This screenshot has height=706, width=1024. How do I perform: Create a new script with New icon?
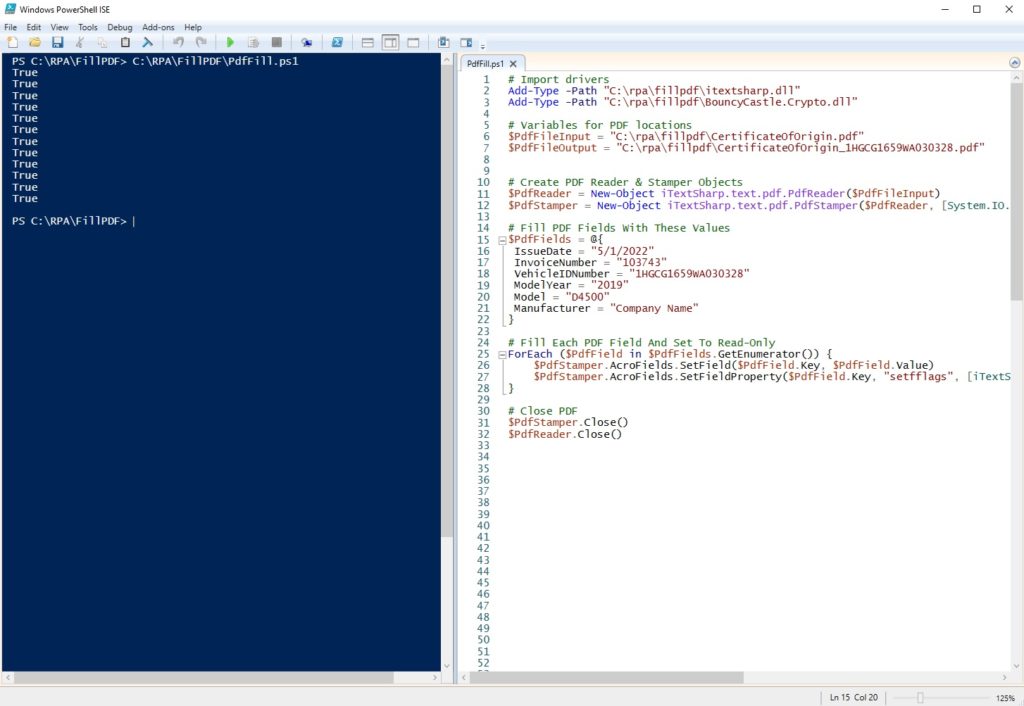[x=12, y=42]
